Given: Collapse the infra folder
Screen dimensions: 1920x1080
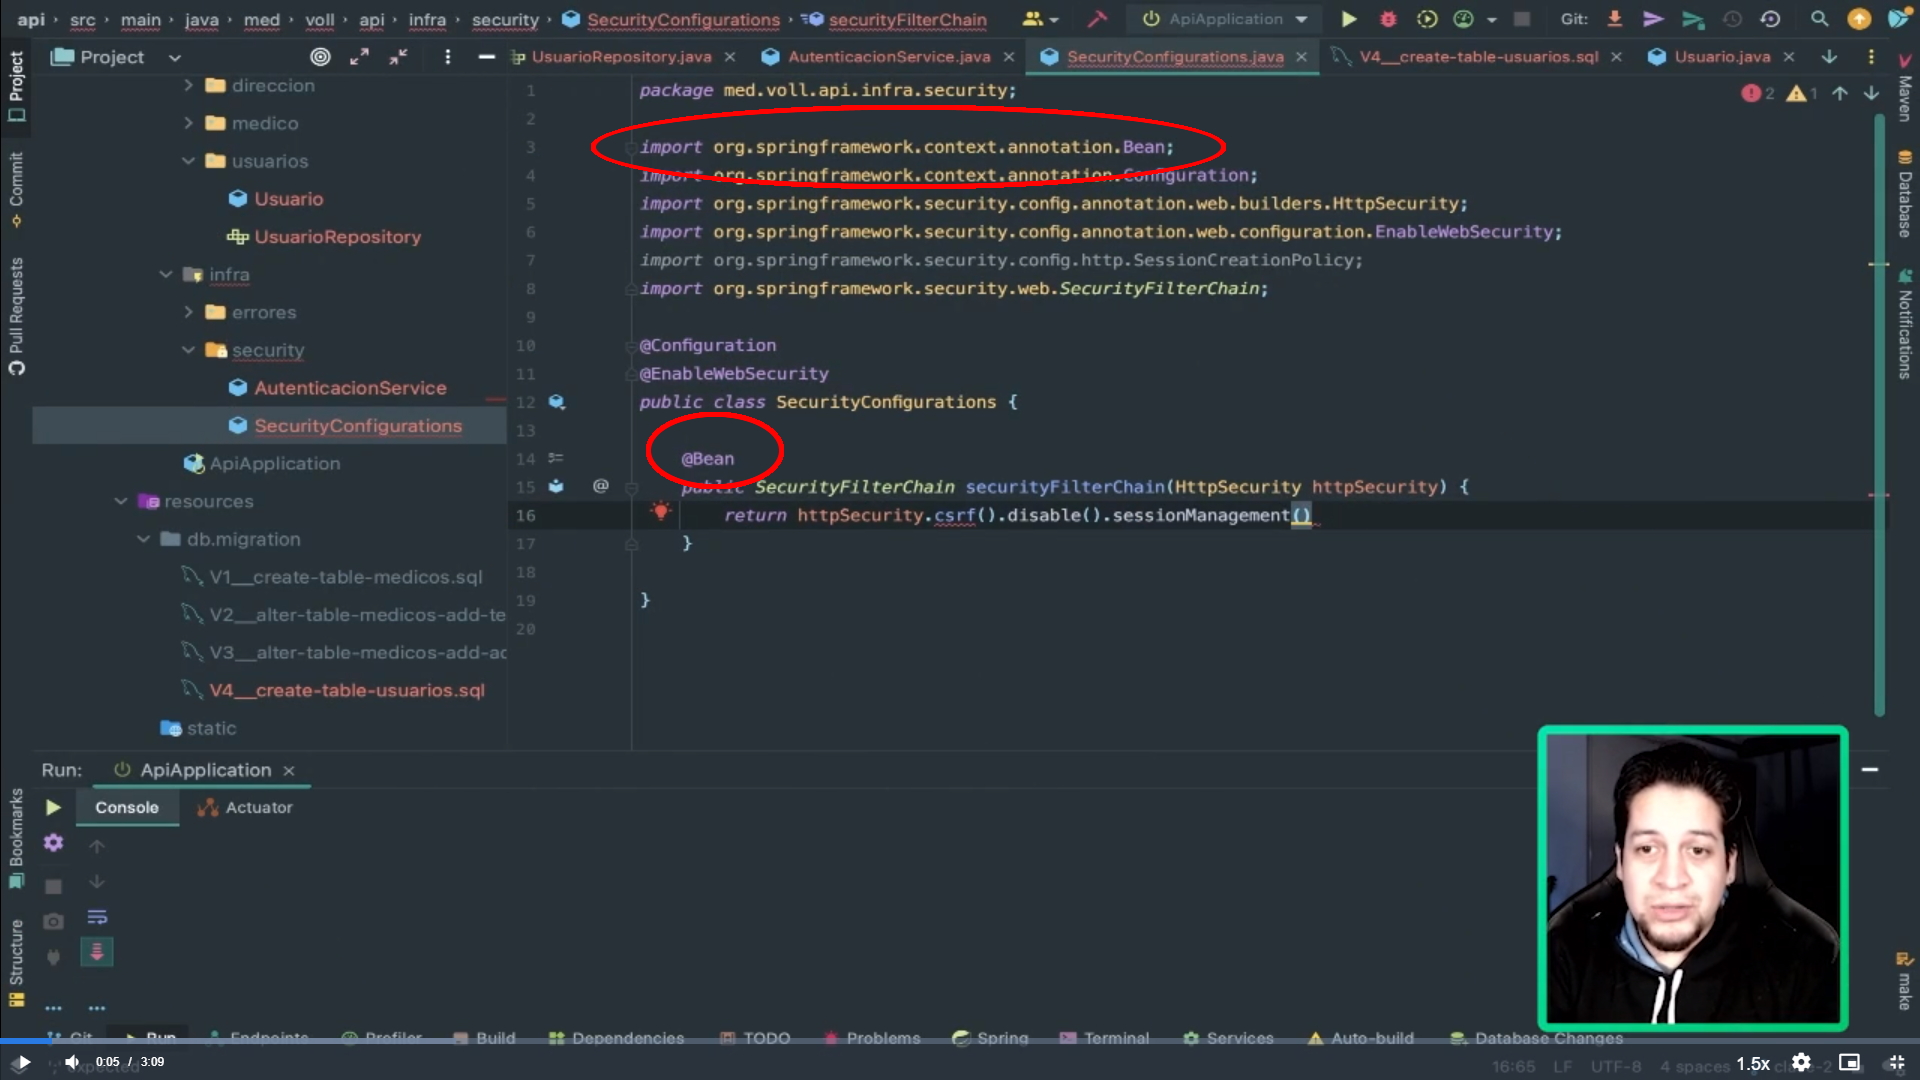Looking at the screenshot, I should point(166,274).
